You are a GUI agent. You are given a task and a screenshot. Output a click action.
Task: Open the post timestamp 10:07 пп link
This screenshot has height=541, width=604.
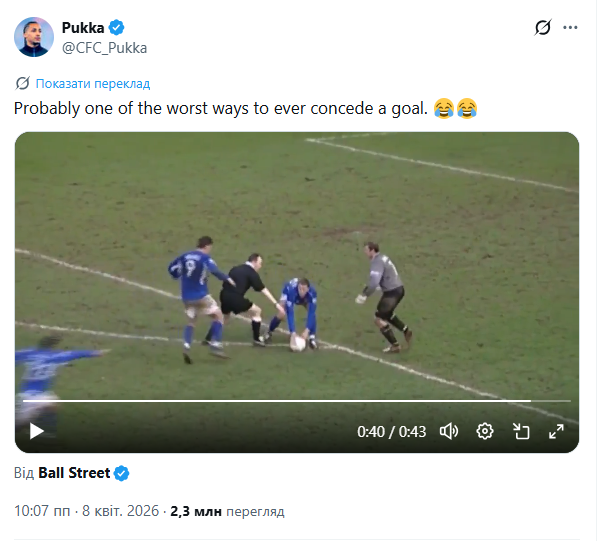point(86,511)
